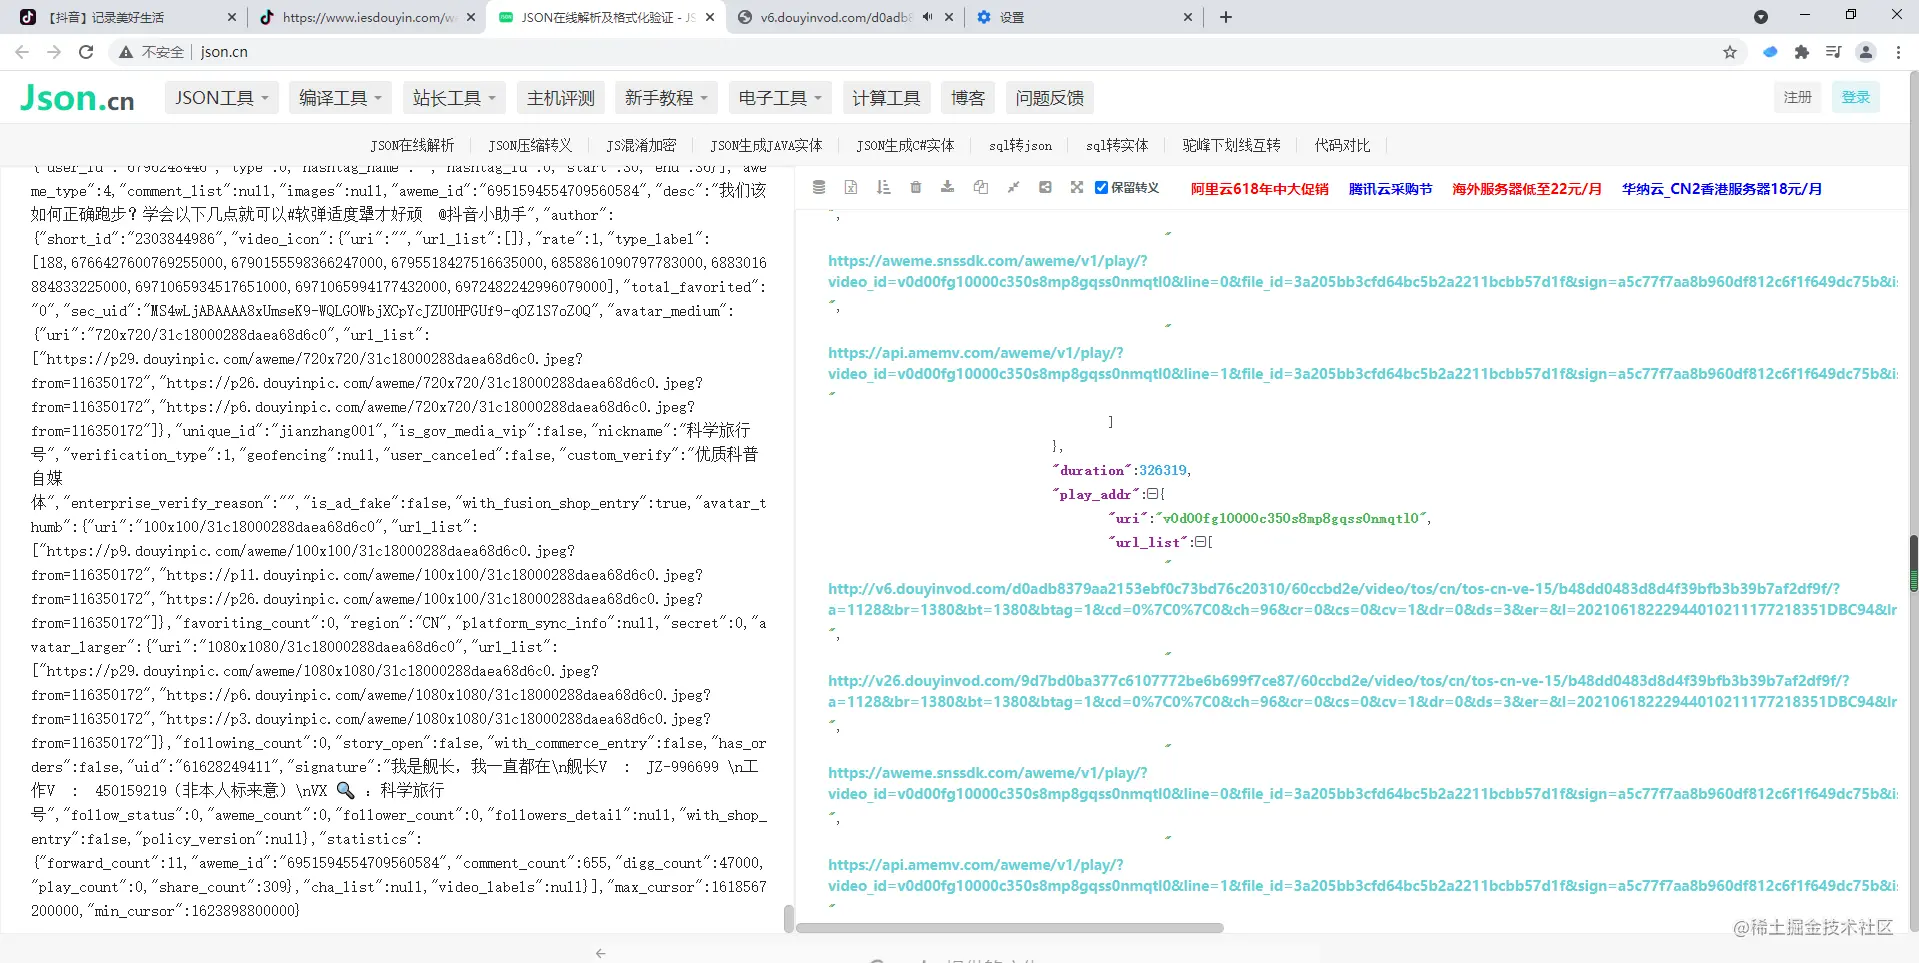
Task: Switch to the sql转json tab
Action: [x=1020, y=145]
